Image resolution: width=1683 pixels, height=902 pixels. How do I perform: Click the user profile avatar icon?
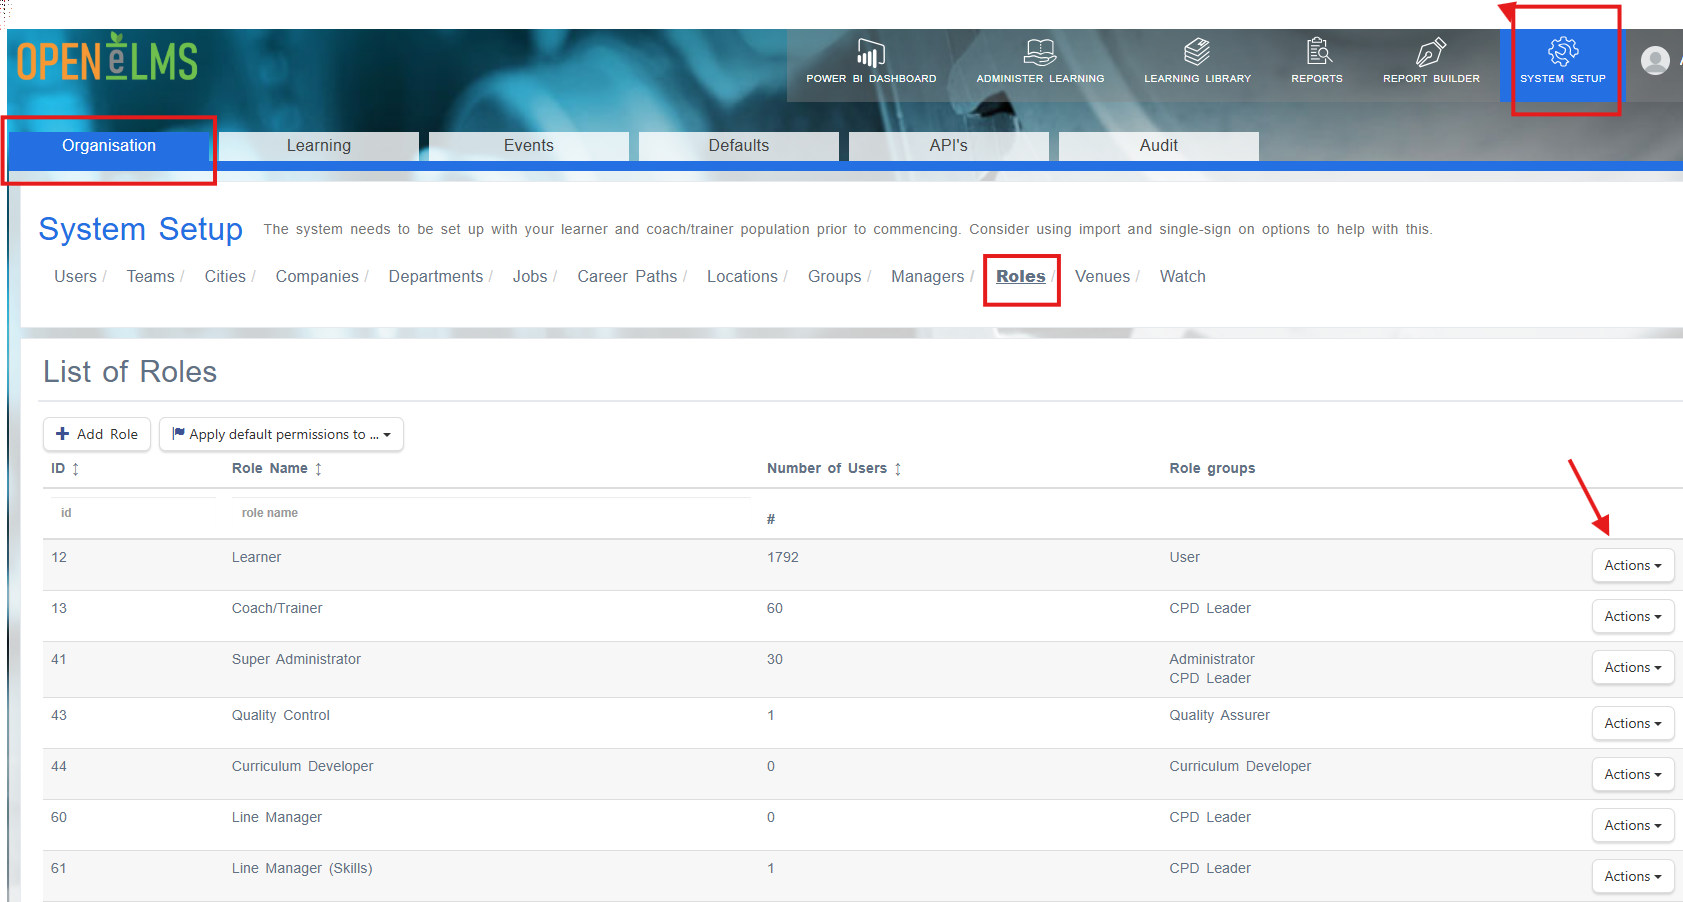pyautogui.click(x=1655, y=61)
